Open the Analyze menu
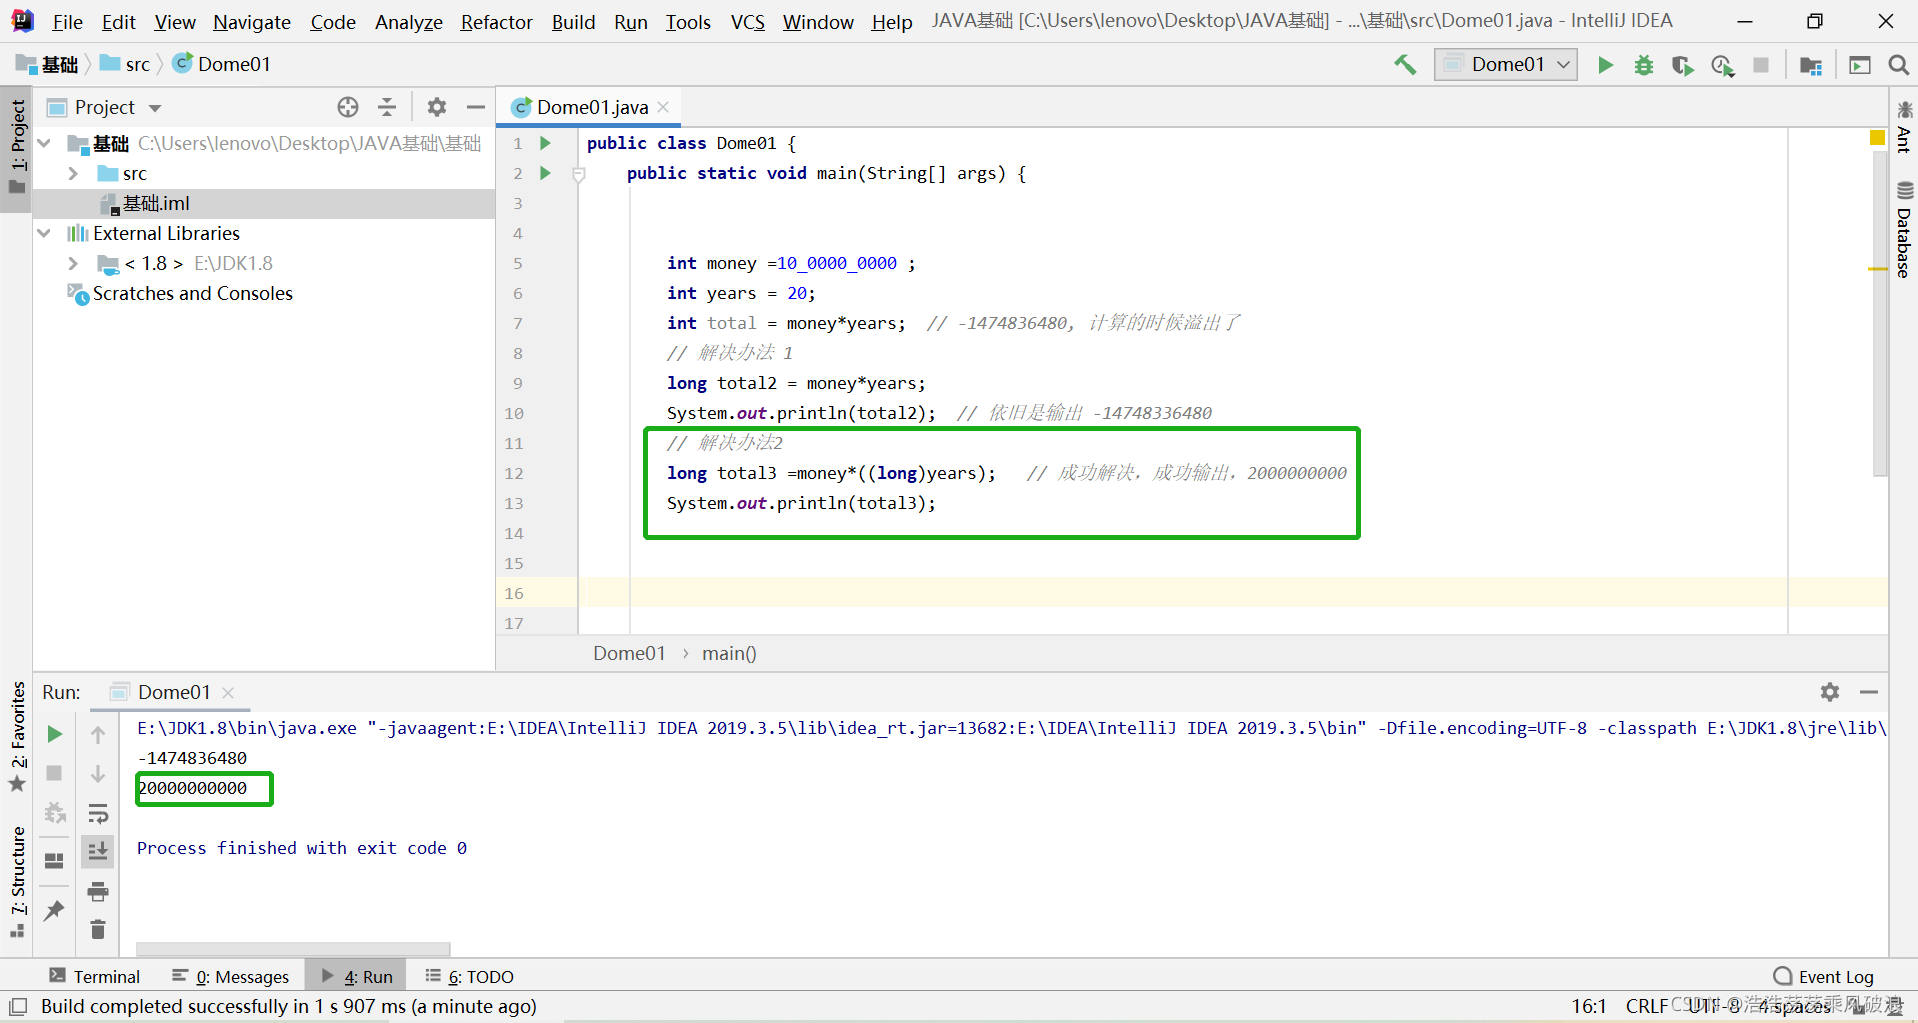The width and height of the screenshot is (1918, 1023). [408, 22]
